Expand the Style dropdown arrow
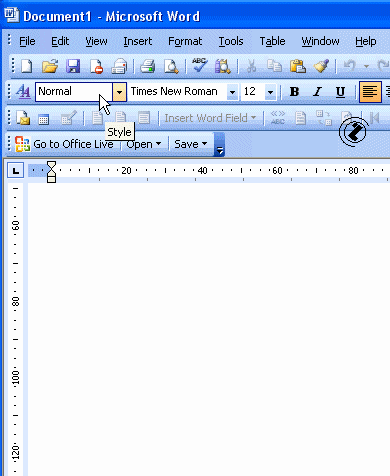 click(x=119, y=92)
